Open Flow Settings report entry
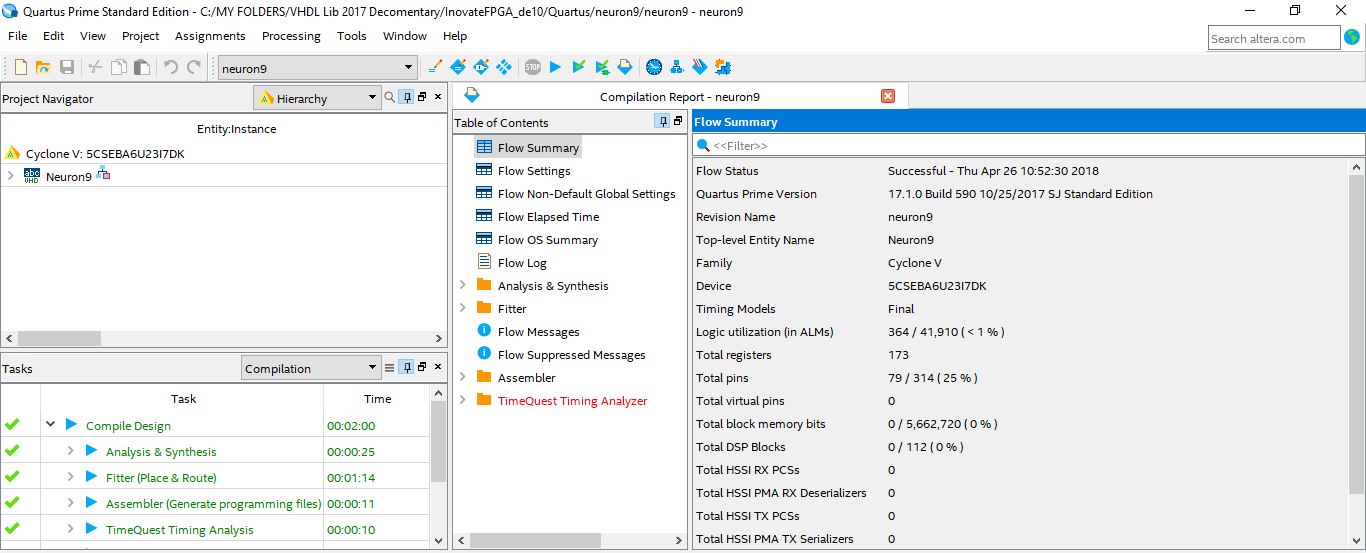The width and height of the screenshot is (1366, 553). click(534, 171)
